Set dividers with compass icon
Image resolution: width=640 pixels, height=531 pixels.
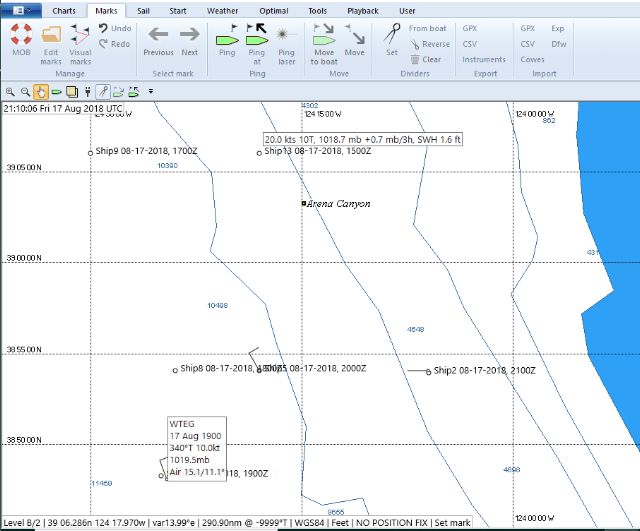coord(392,34)
